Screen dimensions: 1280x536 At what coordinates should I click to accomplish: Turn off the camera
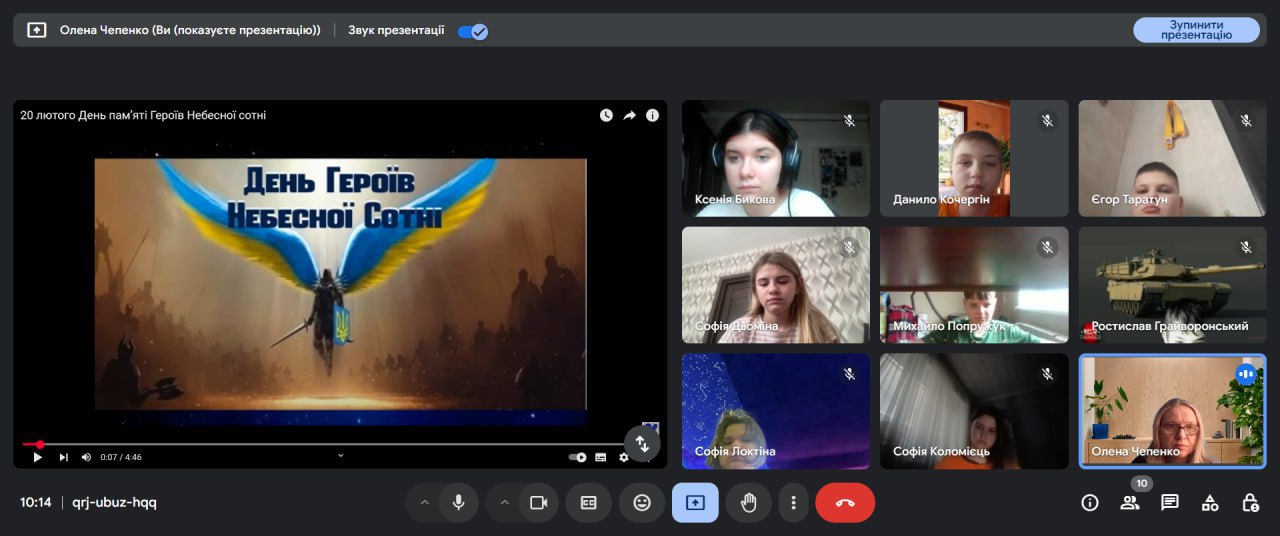pyautogui.click(x=538, y=503)
